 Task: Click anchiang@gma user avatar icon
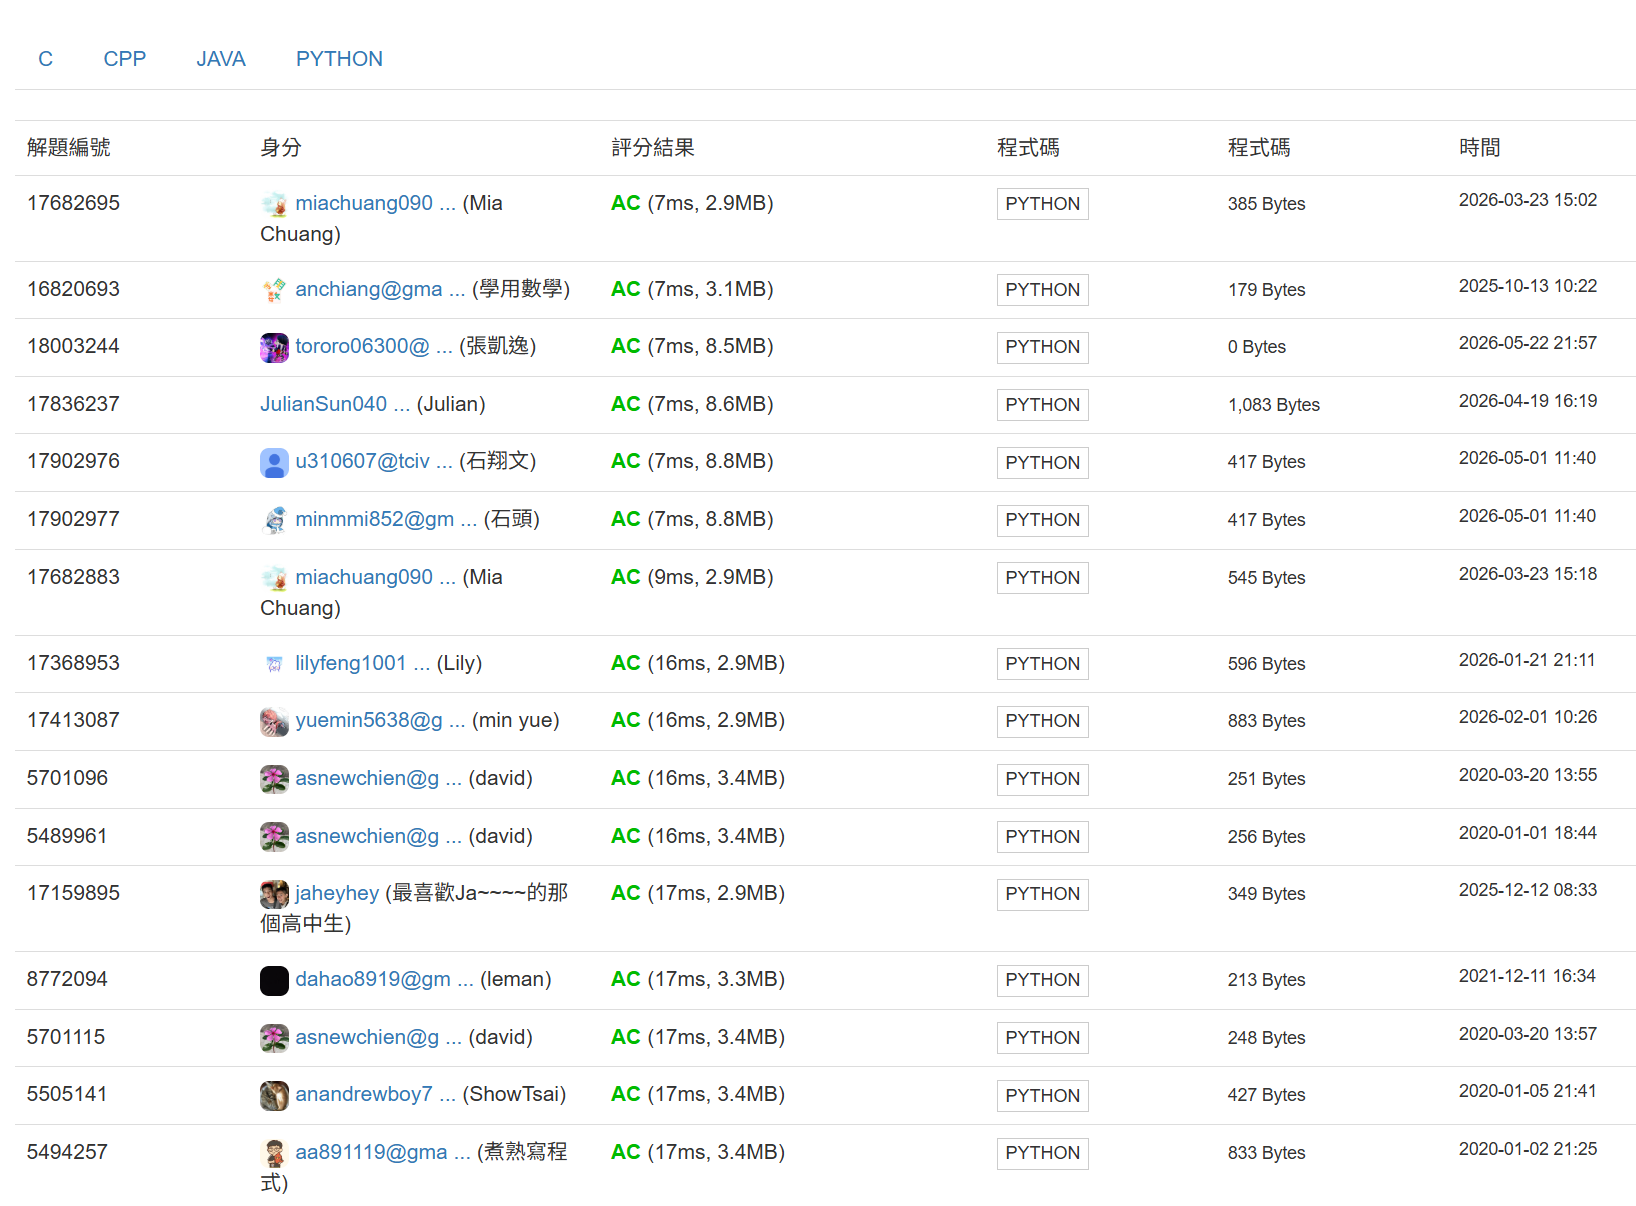click(274, 290)
